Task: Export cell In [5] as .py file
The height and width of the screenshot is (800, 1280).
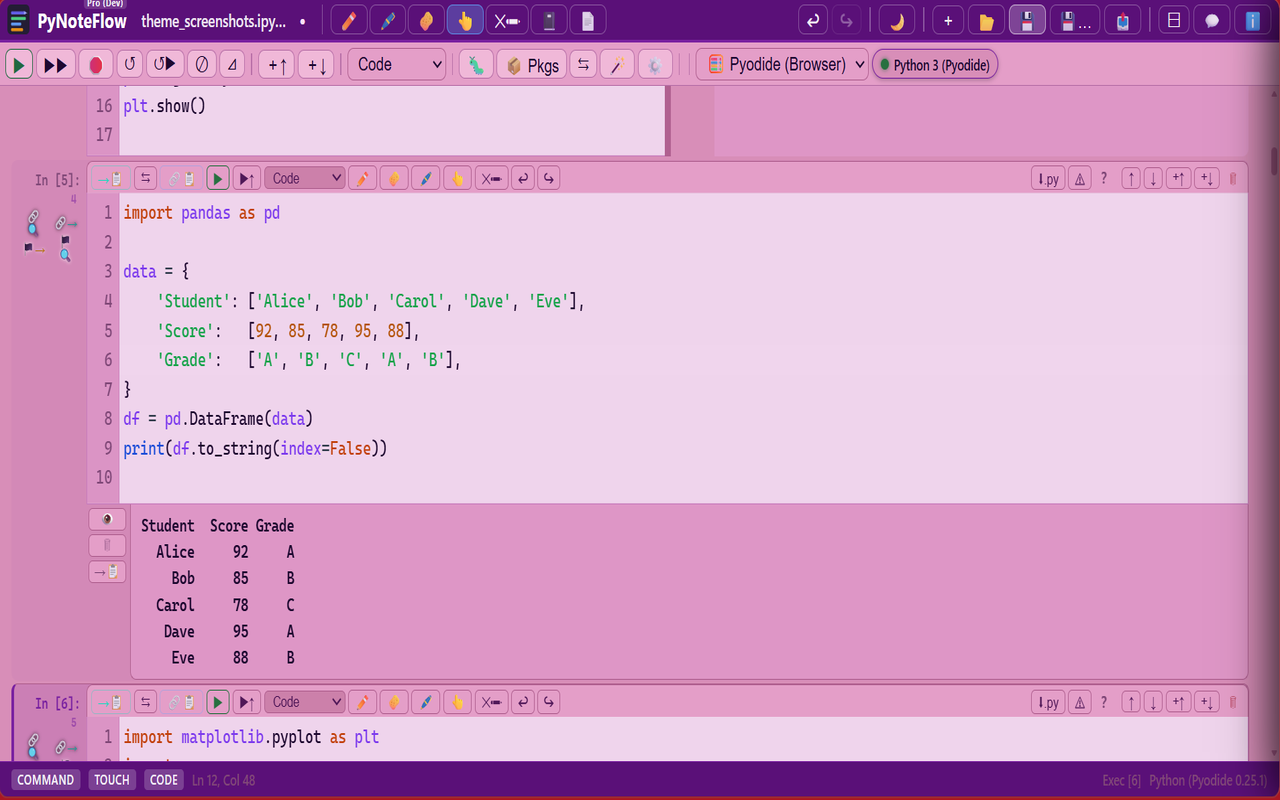Action: click(x=1048, y=179)
